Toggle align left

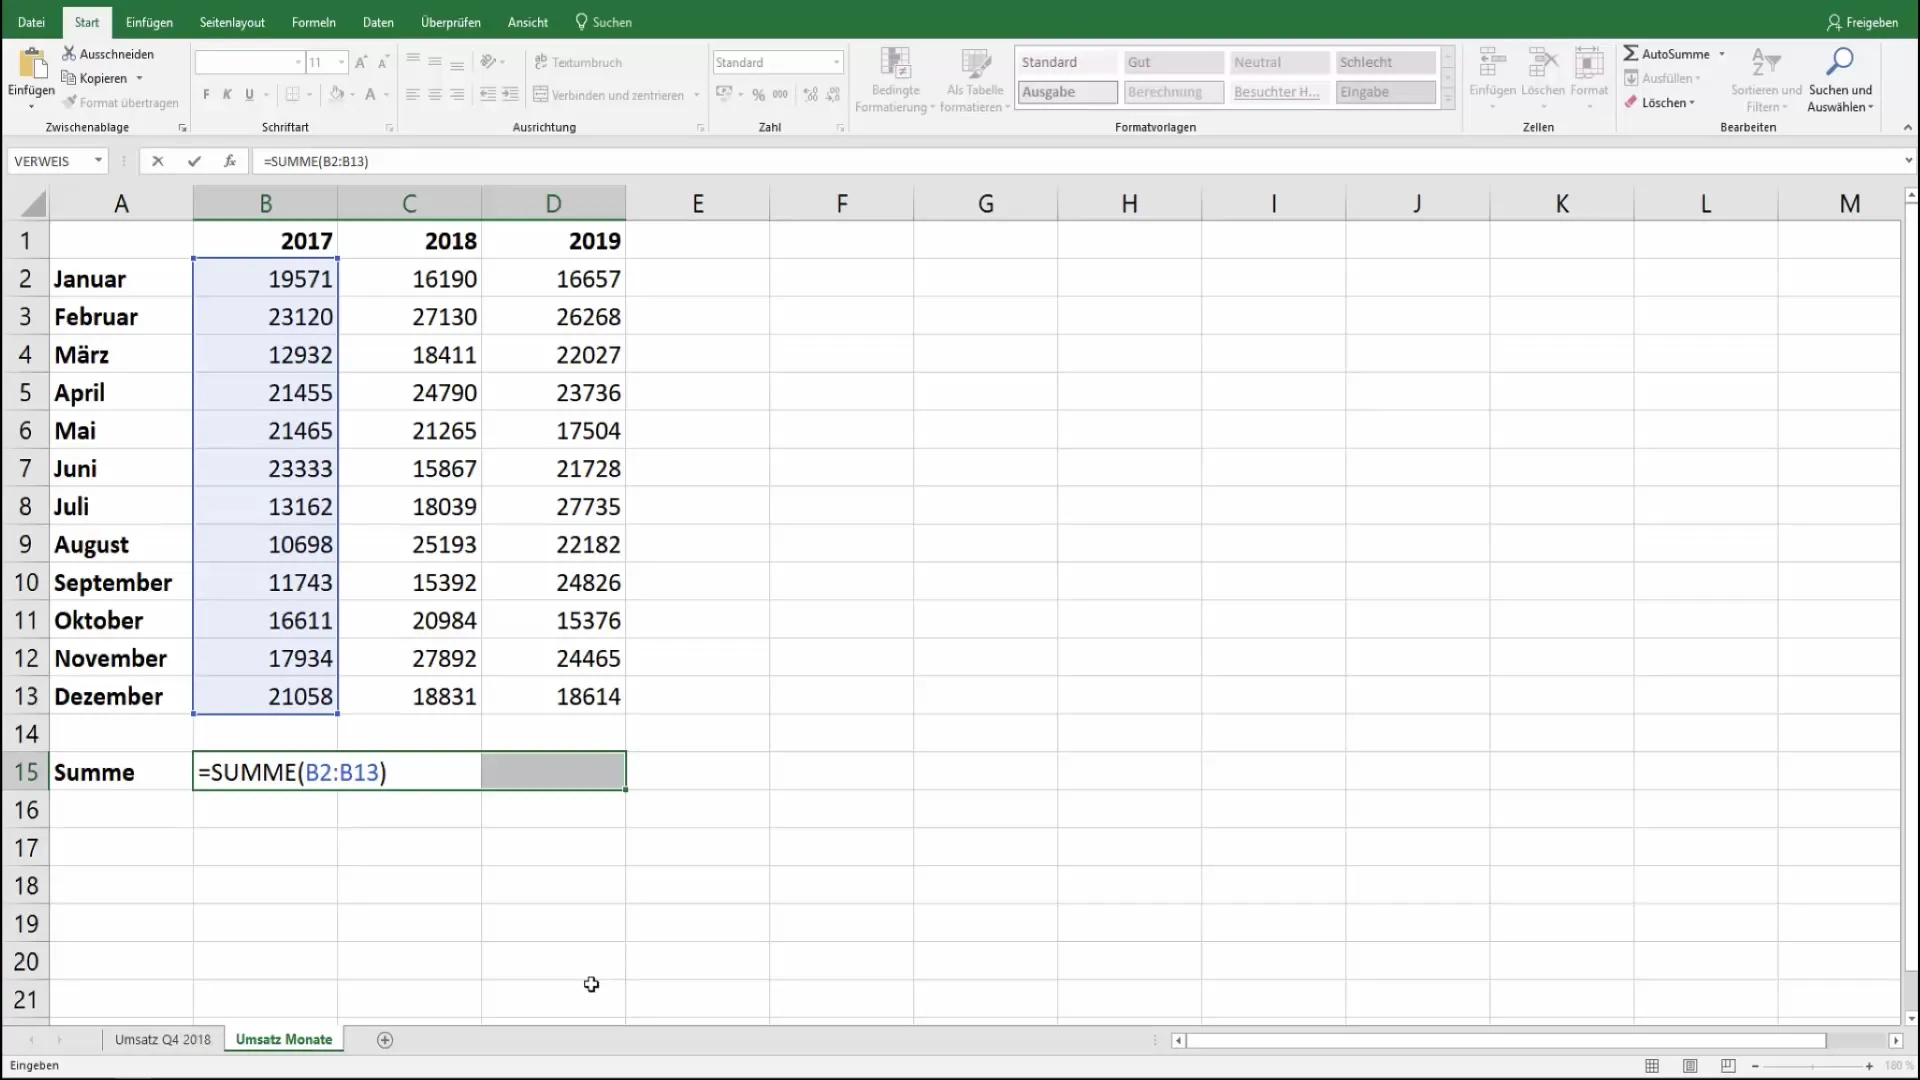(x=412, y=95)
